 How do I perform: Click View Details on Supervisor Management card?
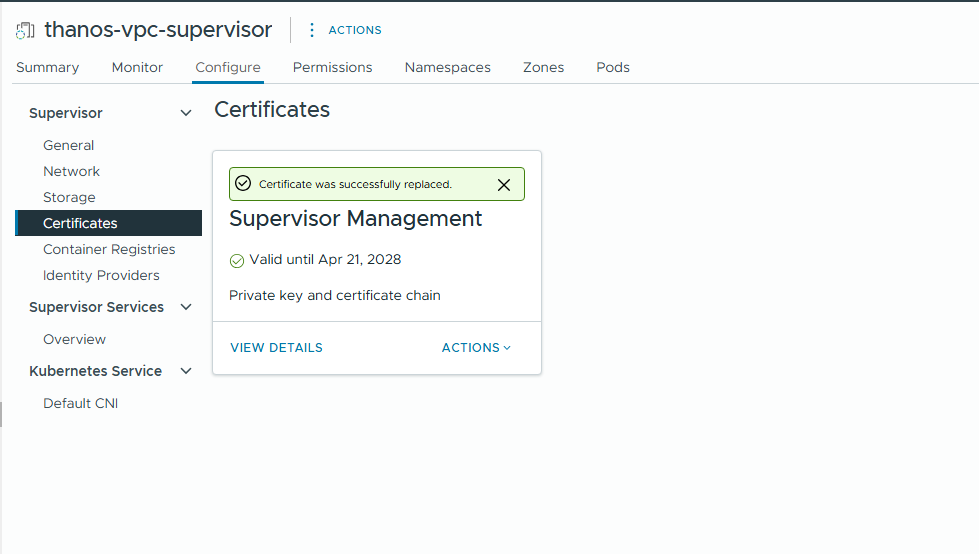[276, 348]
